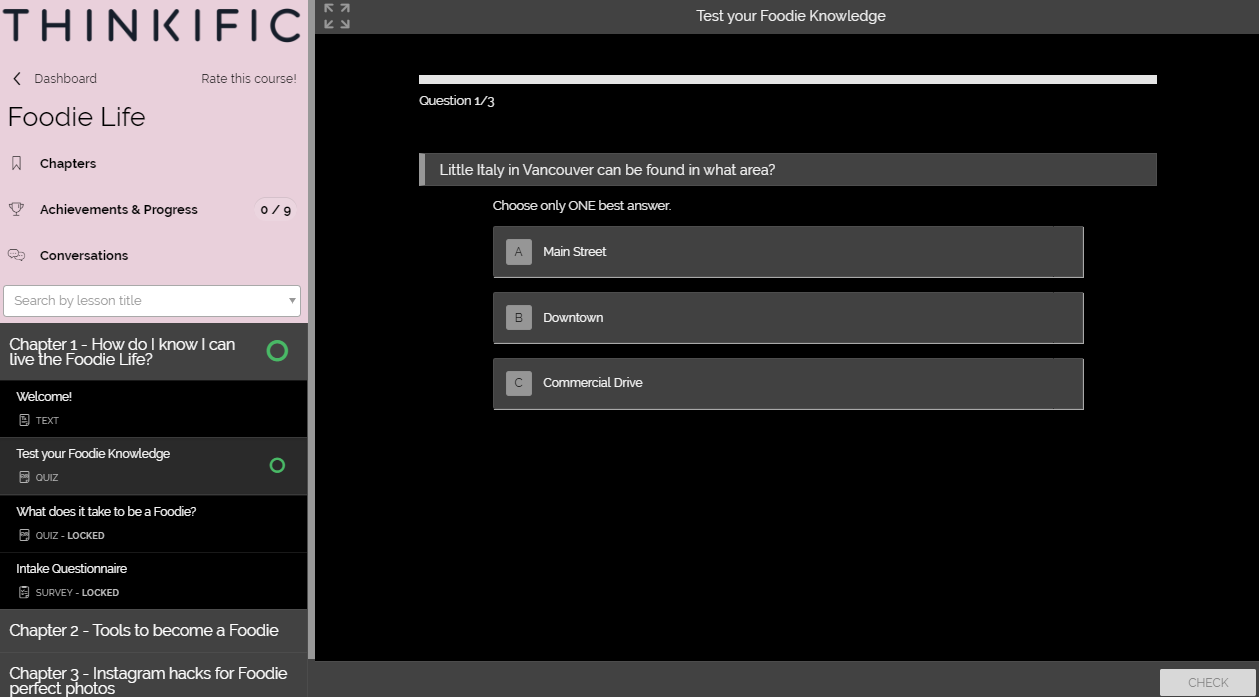Click the back chevron beside Dashboard
Screen dimensions: 1259x697
(17, 78)
